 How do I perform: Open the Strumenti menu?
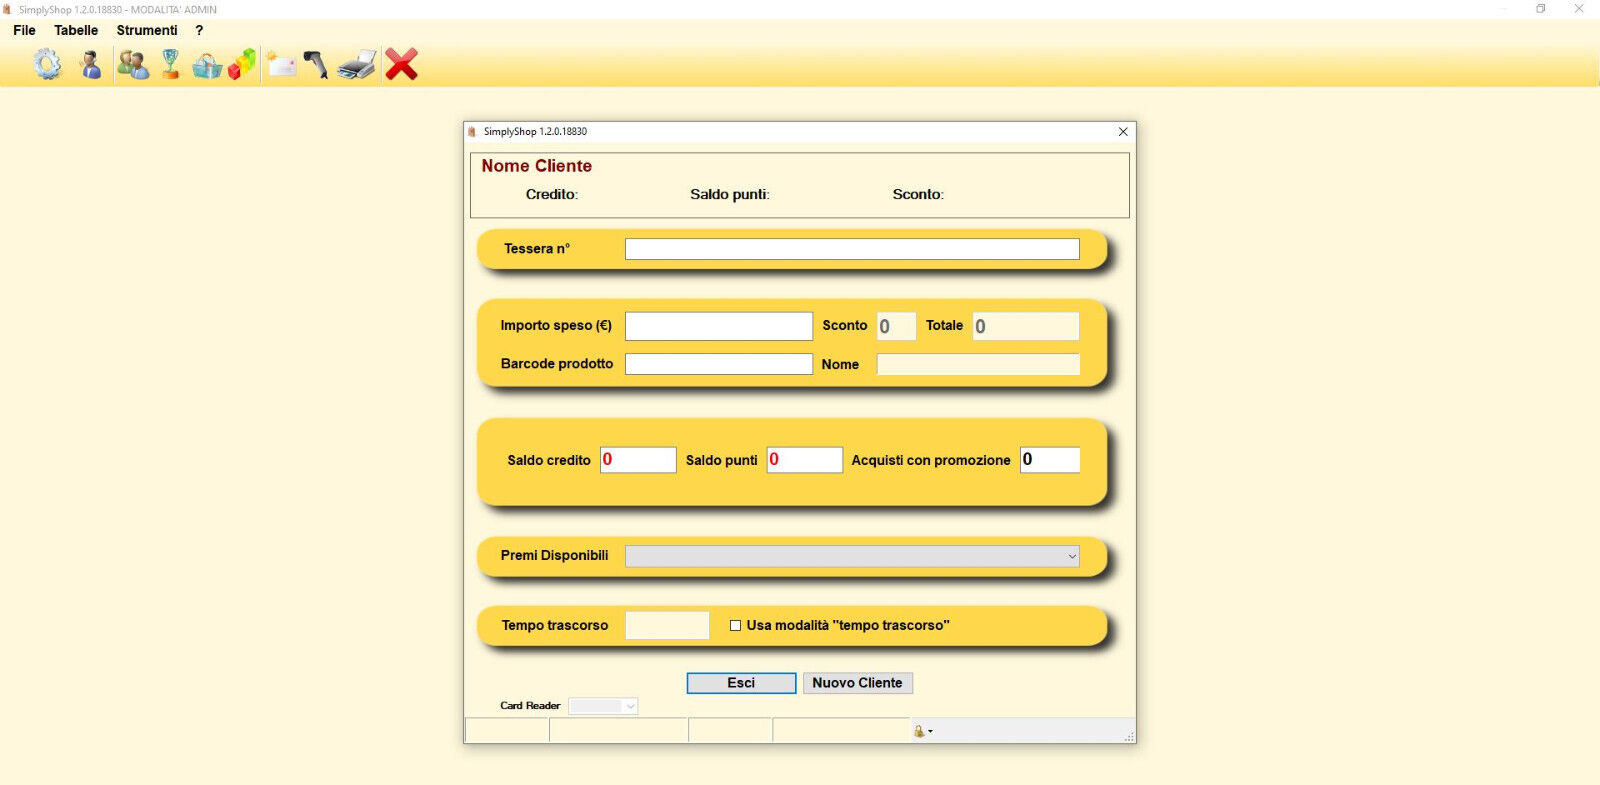point(147,30)
